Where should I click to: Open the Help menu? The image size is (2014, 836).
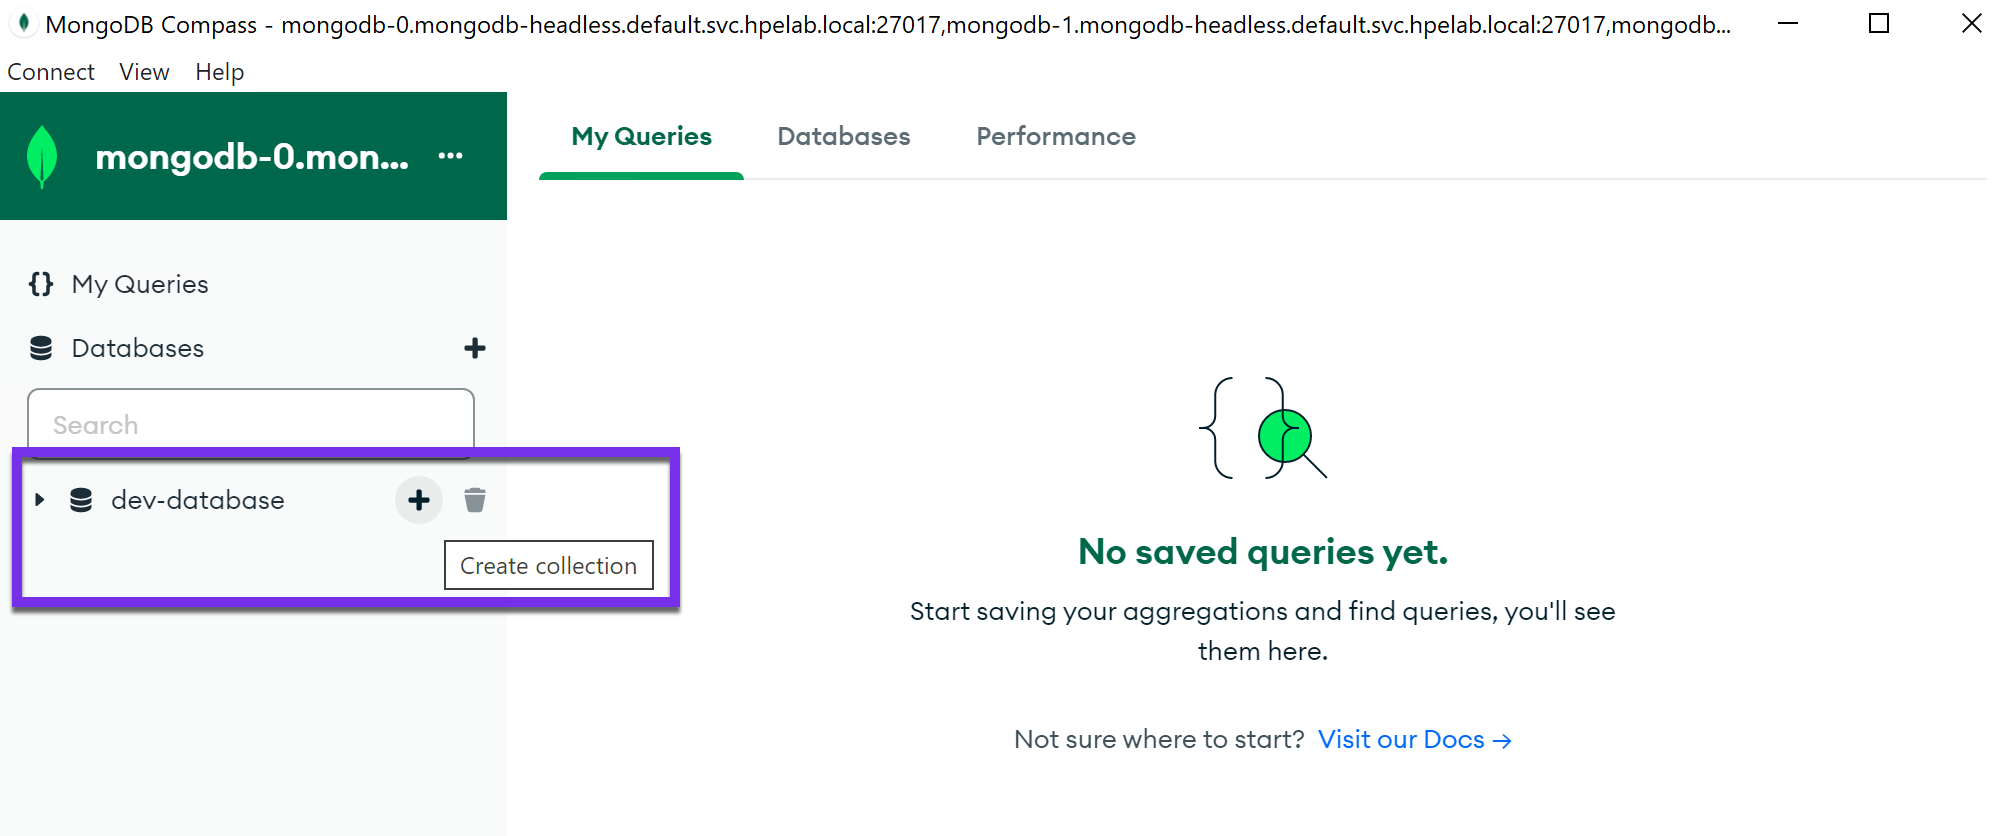click(x=219, y=71)
